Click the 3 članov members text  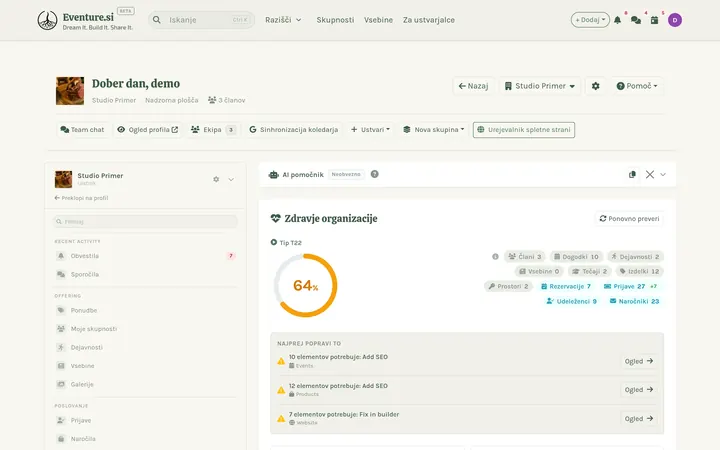(x=226, y=100)
